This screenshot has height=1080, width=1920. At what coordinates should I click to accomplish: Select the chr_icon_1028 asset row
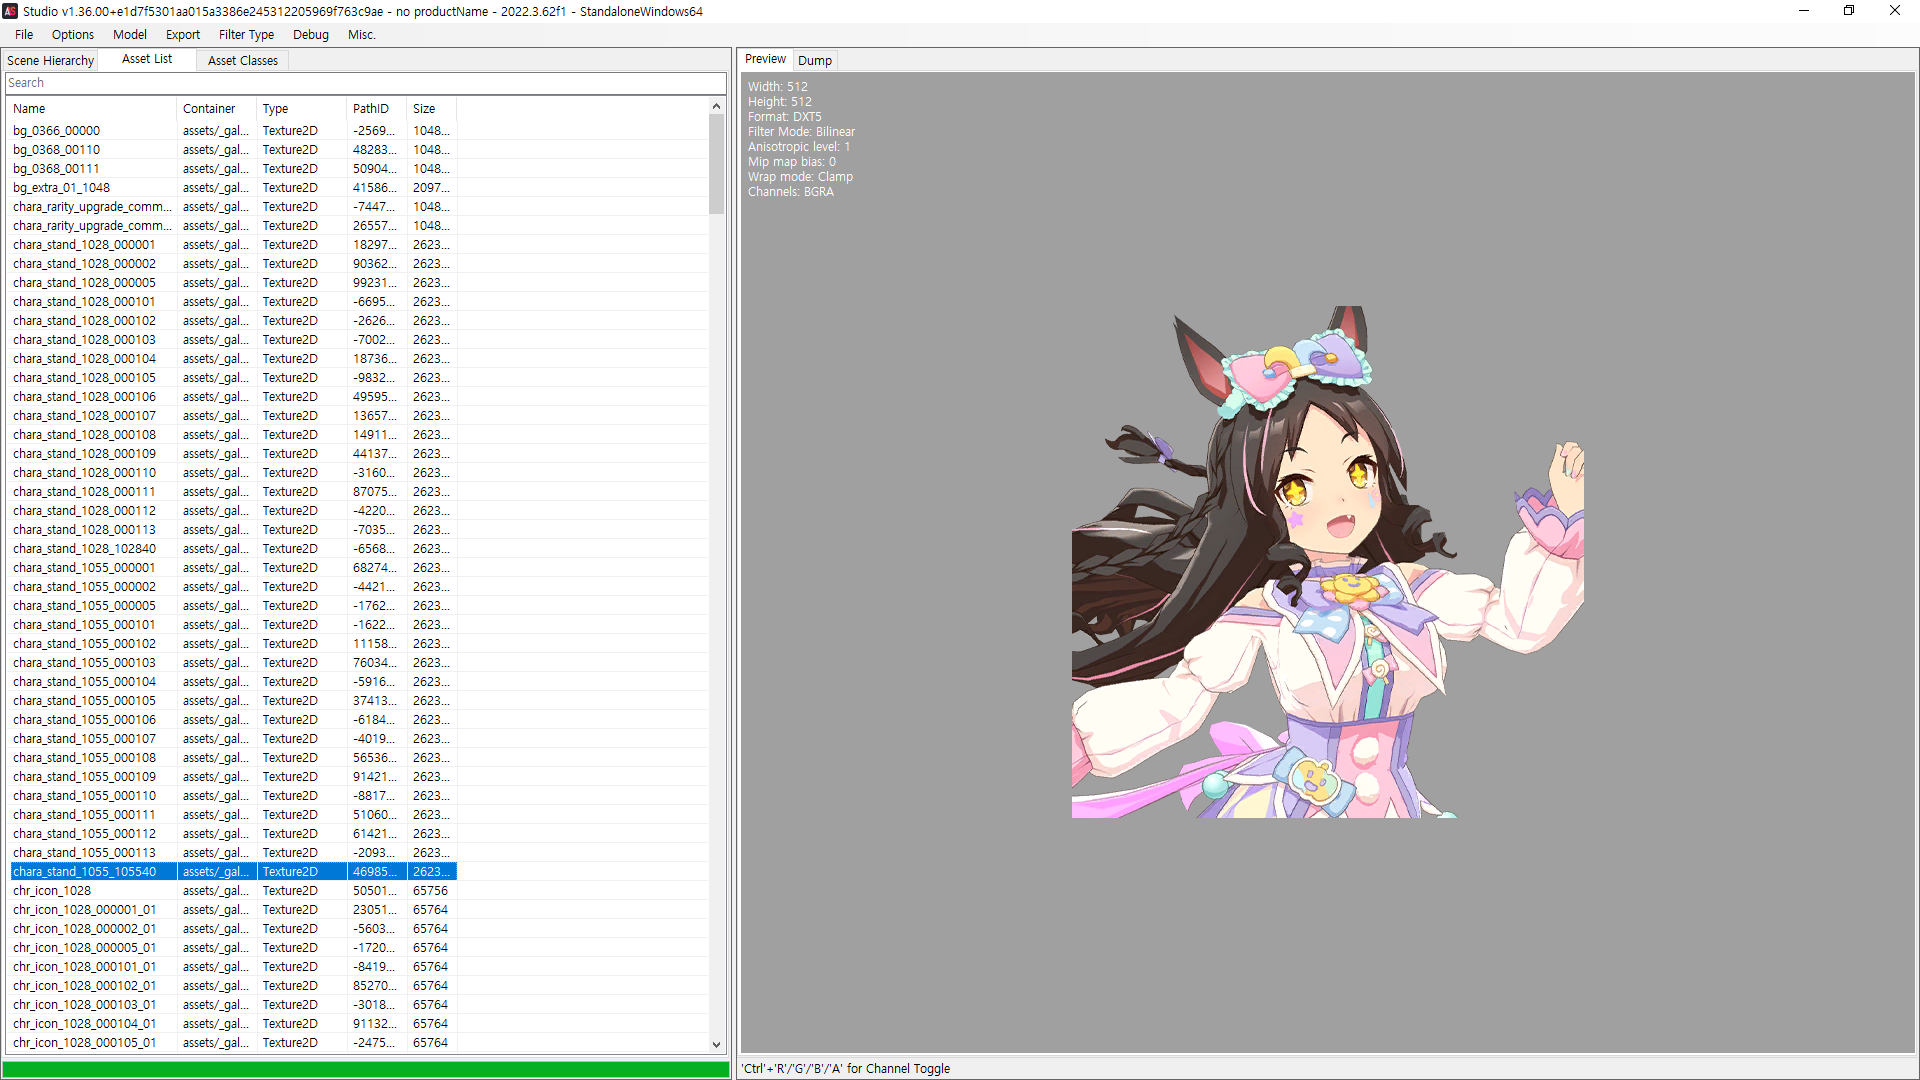click(x=52, y=890)
